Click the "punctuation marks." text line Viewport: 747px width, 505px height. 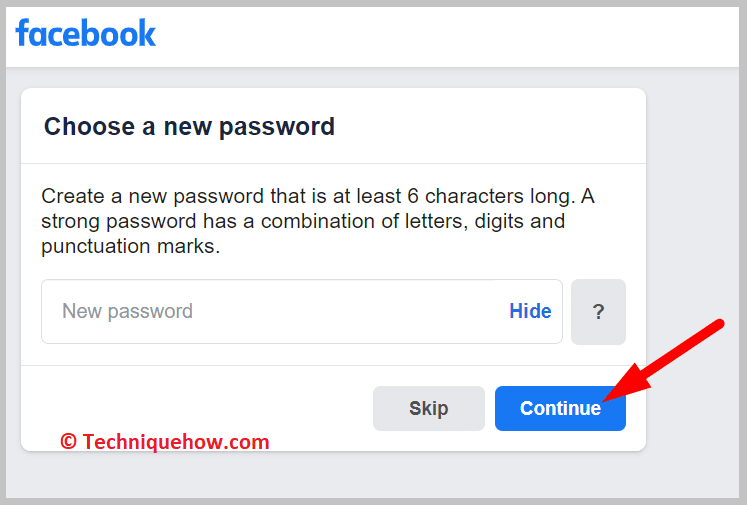[130, 246]
